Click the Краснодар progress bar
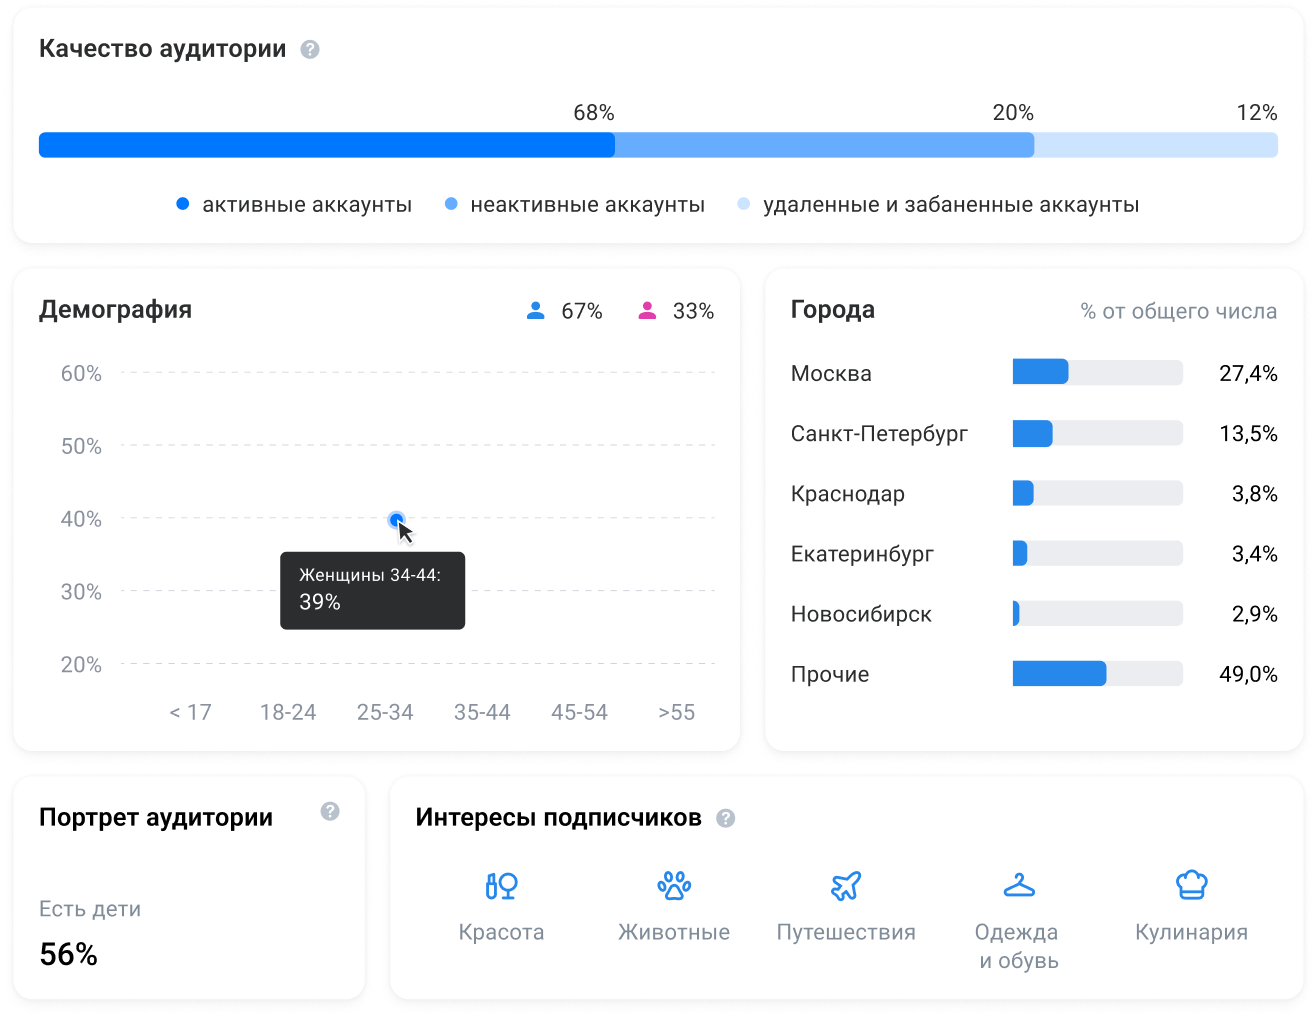1316x1018 pixels. point(1098,493)
